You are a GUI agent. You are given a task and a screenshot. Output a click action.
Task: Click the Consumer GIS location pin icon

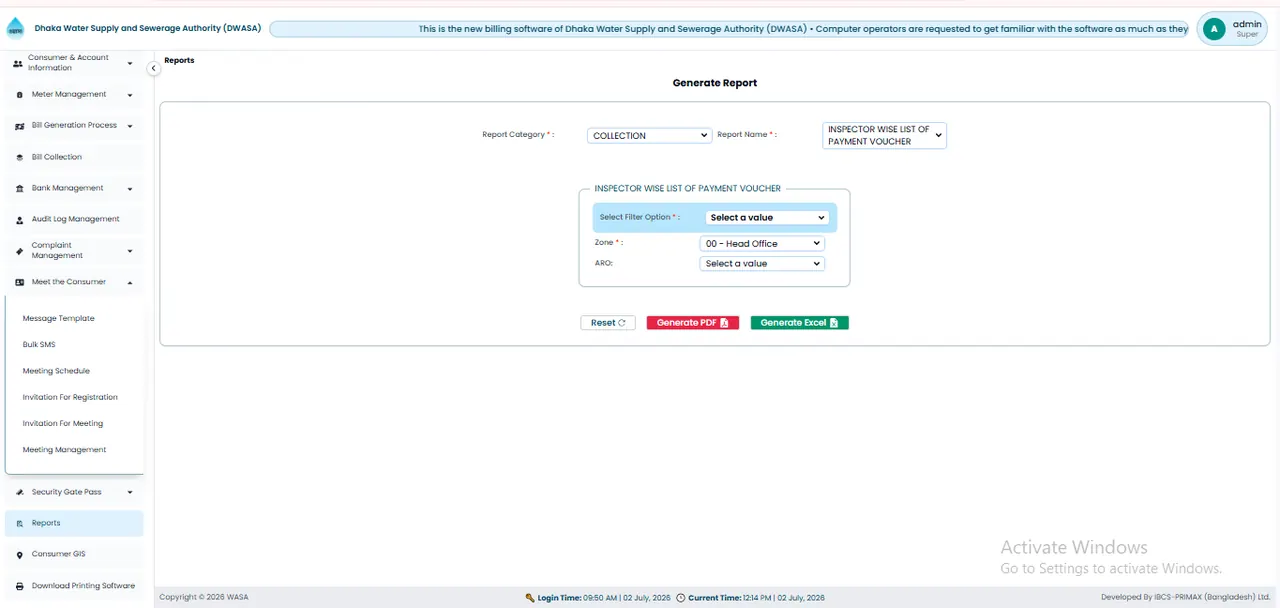click(x=20, y=554)
